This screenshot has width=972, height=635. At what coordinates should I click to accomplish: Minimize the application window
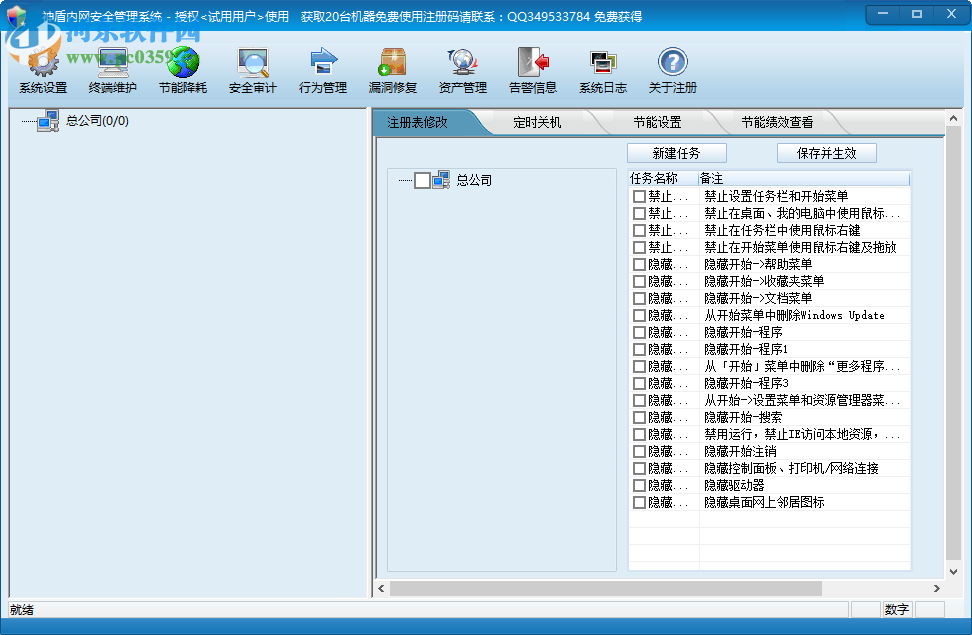(x=883, y=14)
